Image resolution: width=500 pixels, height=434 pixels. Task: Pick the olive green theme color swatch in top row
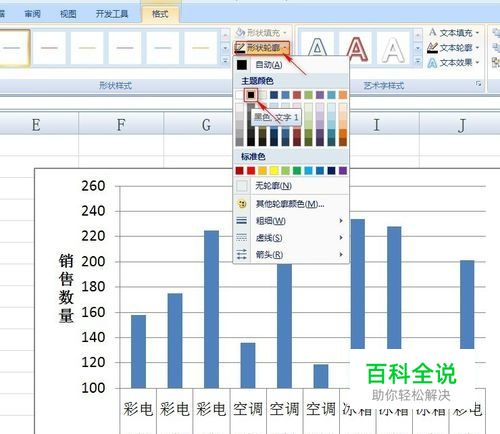click(x=308, y=95)
